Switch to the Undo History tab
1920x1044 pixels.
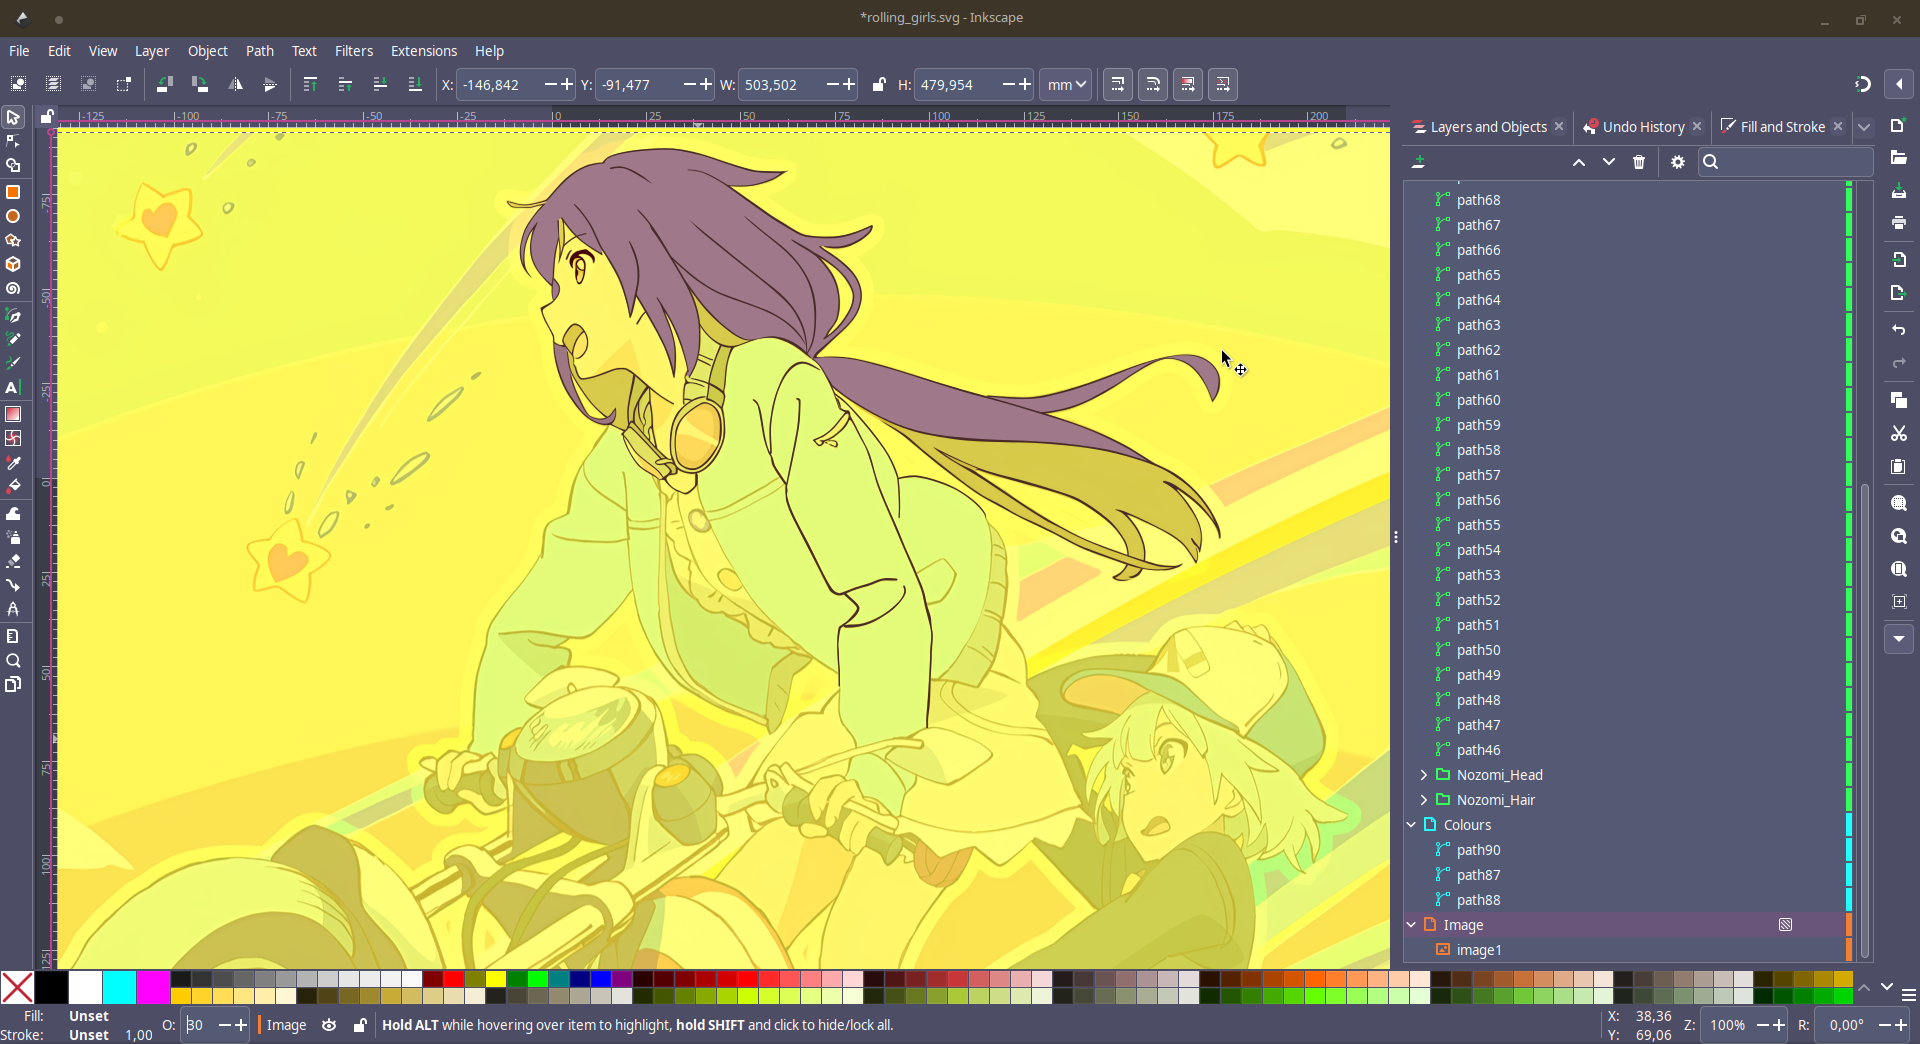(1642, 127)
